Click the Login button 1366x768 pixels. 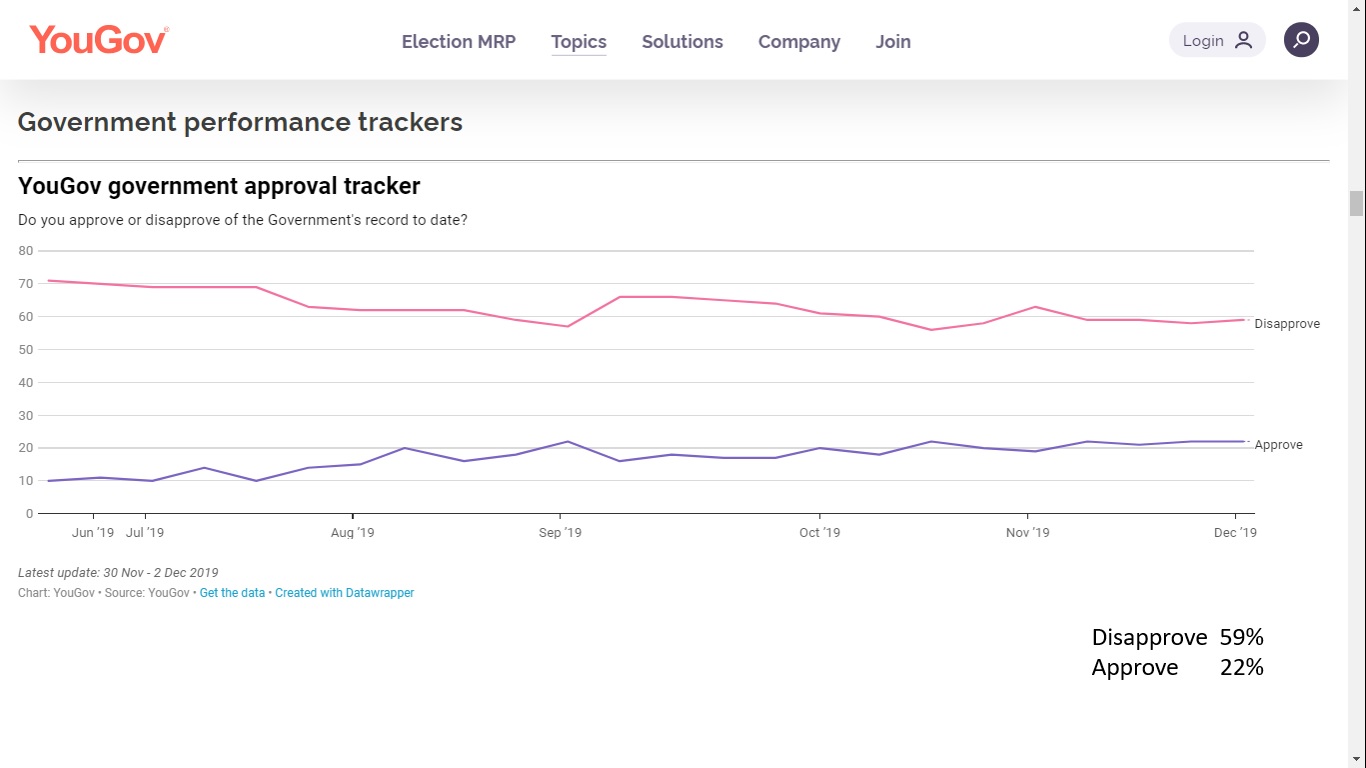(1217, 40)
